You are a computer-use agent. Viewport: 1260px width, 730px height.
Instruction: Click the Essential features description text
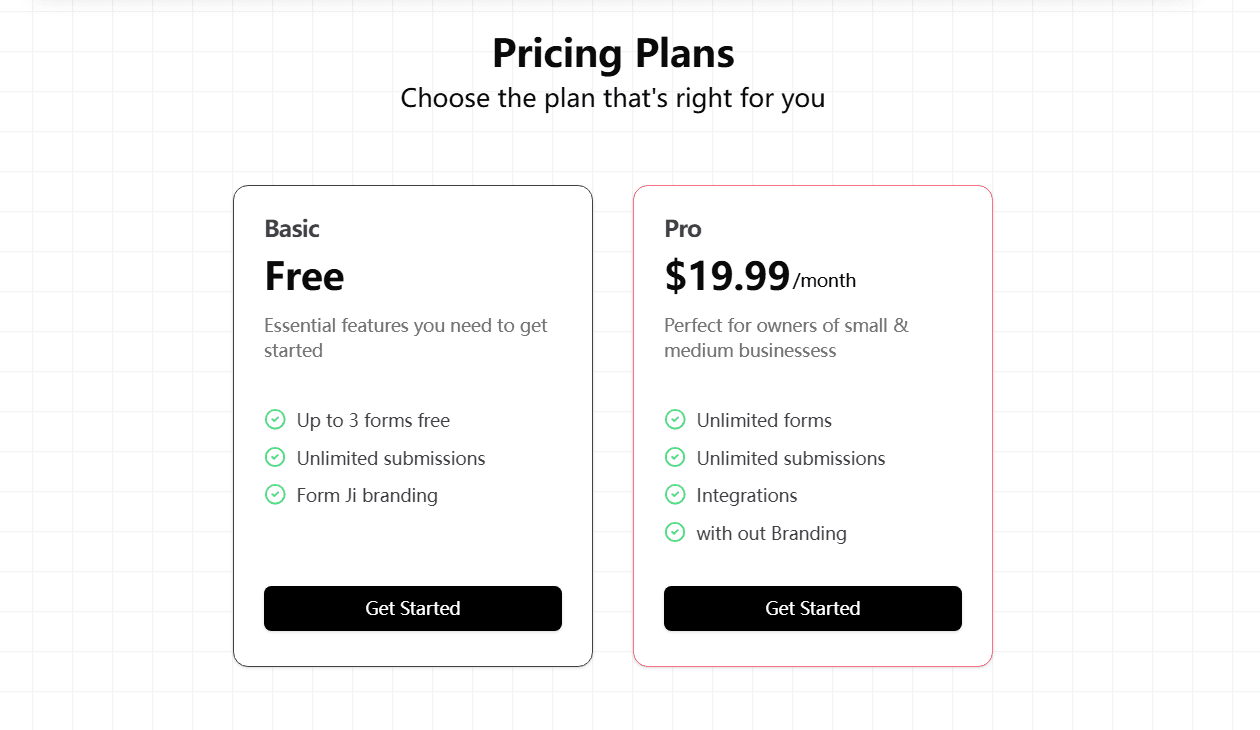(x=405, y=338)
